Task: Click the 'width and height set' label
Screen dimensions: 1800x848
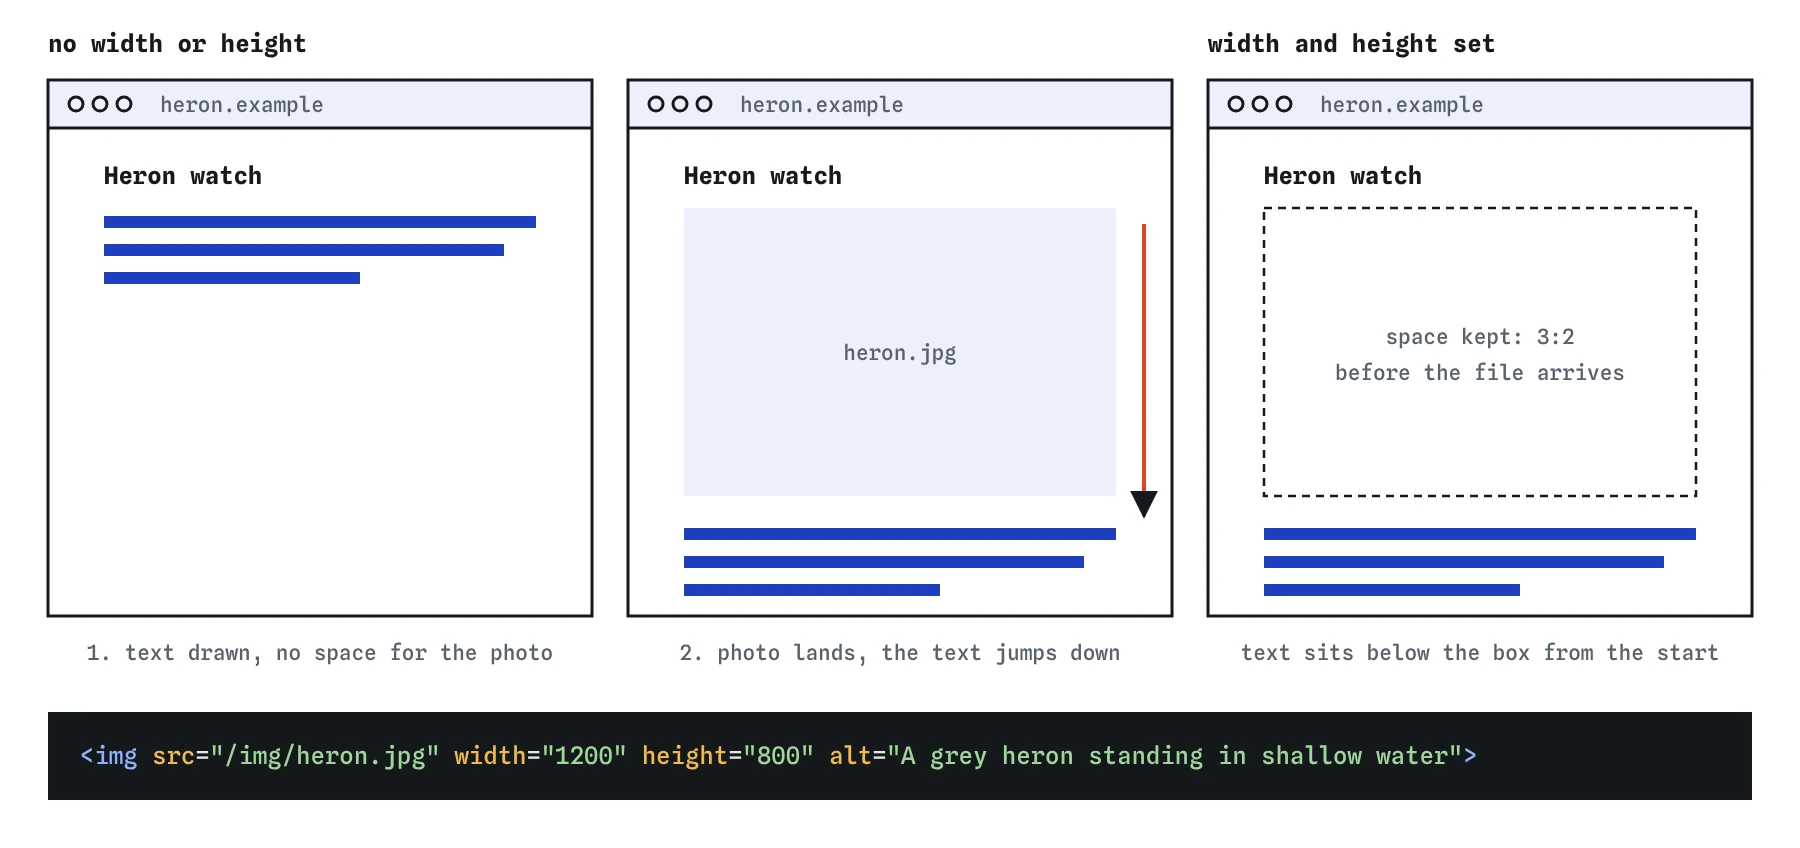Action: [x=1351, y=44]
